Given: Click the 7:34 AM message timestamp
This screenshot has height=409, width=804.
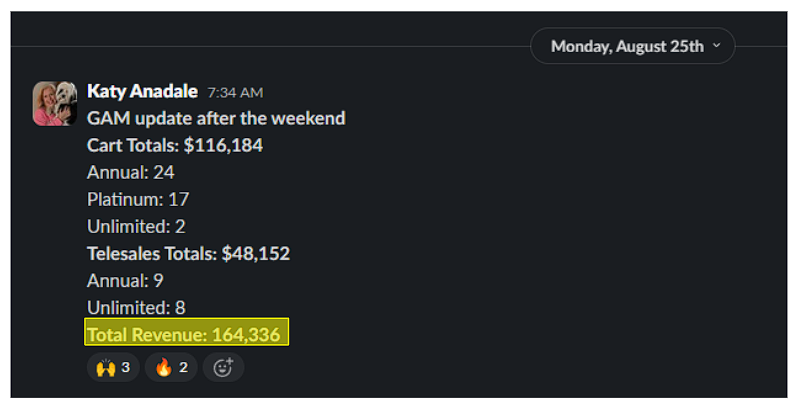Looking at the screenshot, I should tap(235, 92).
